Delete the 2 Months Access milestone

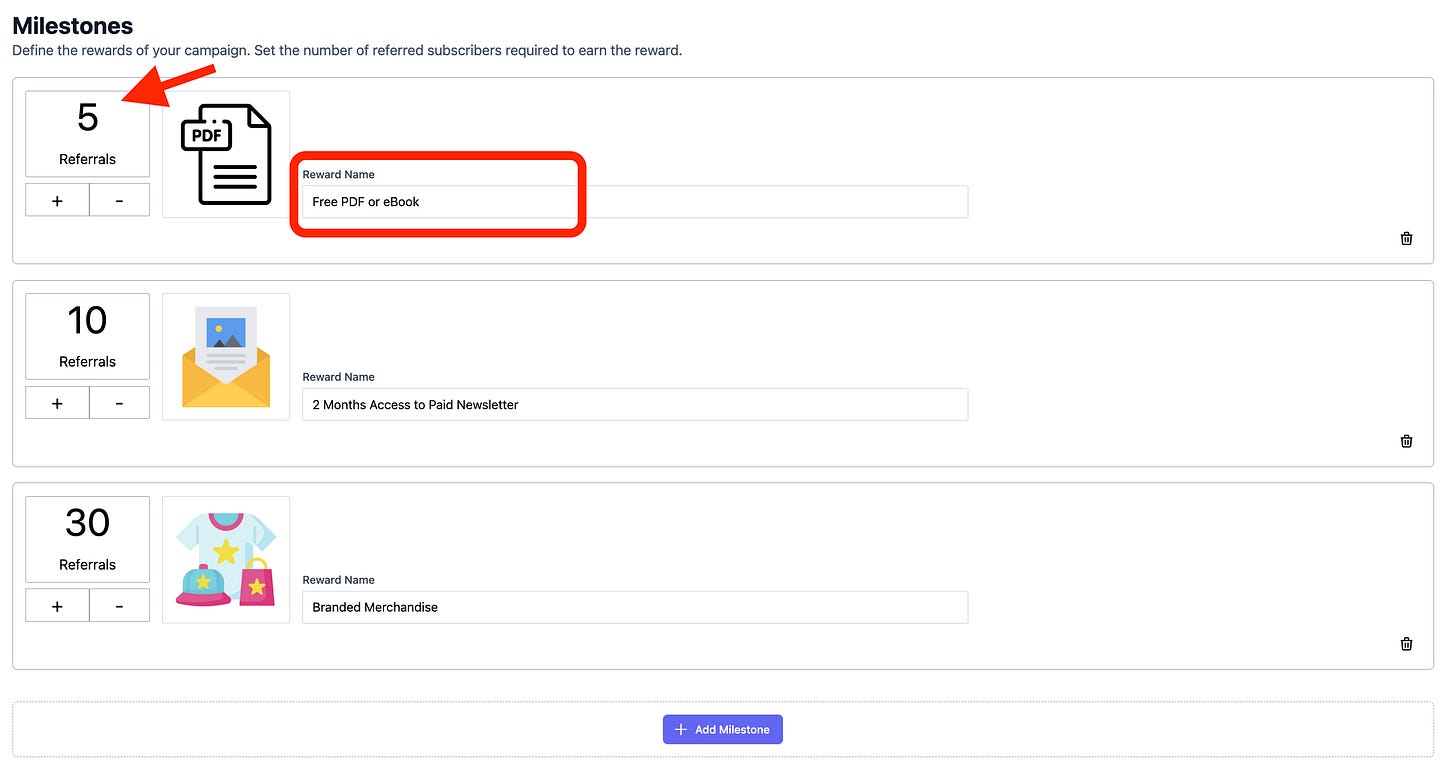[x=1406, y=441]
